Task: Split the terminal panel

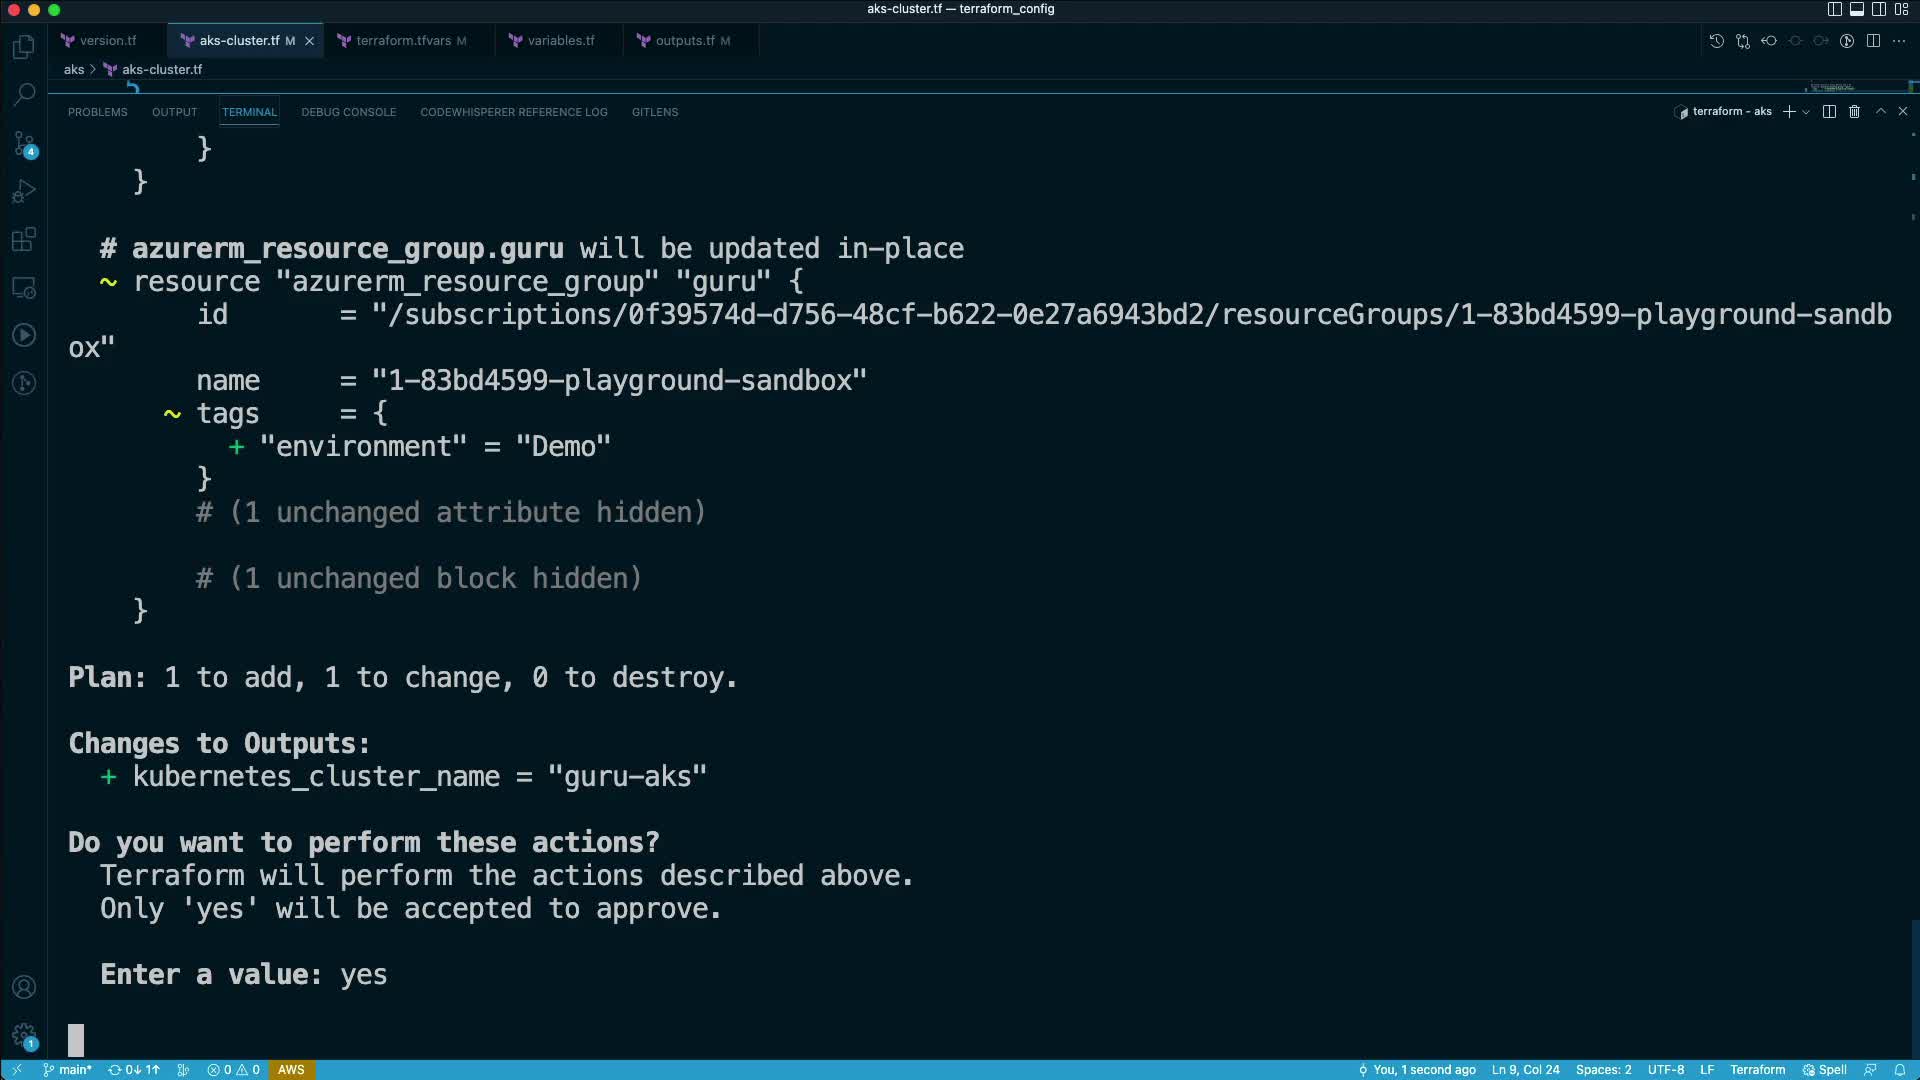Action: [x=1829, y=112]
